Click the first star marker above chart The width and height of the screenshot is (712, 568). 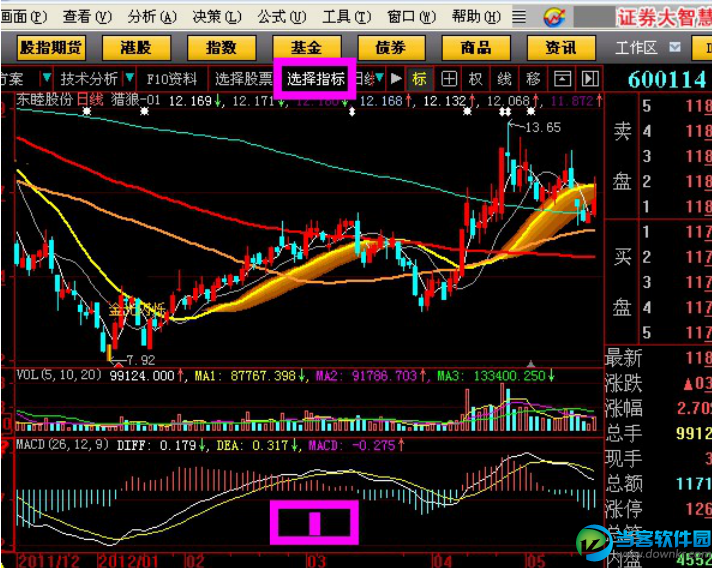click(x=87, y=111)
